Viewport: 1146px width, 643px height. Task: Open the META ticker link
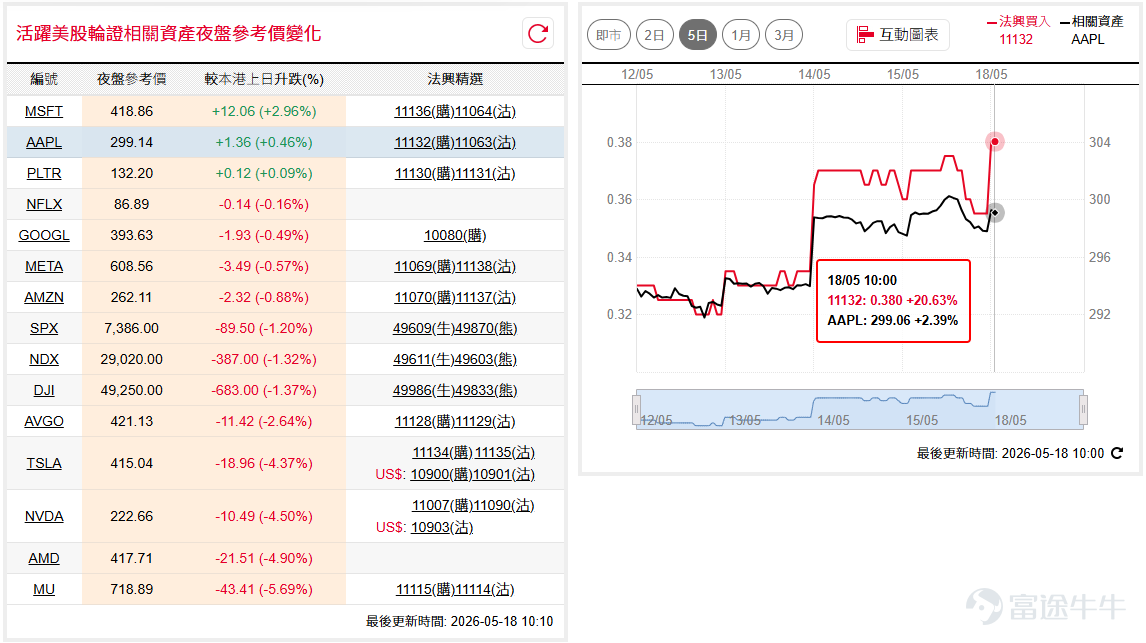44,266
